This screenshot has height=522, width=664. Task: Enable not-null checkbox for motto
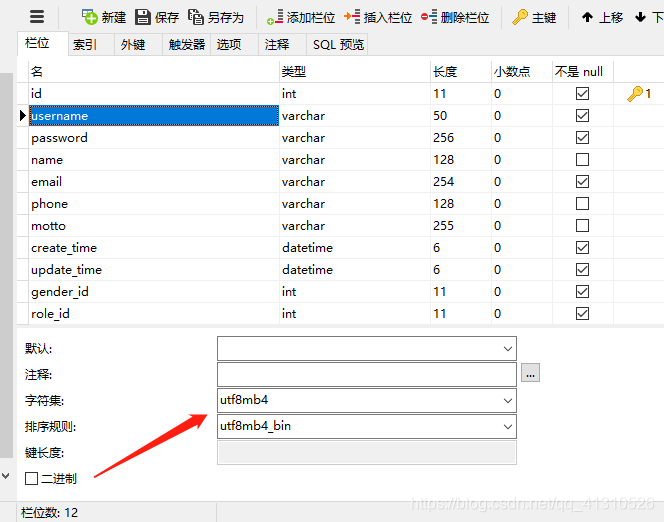[582, 226]
